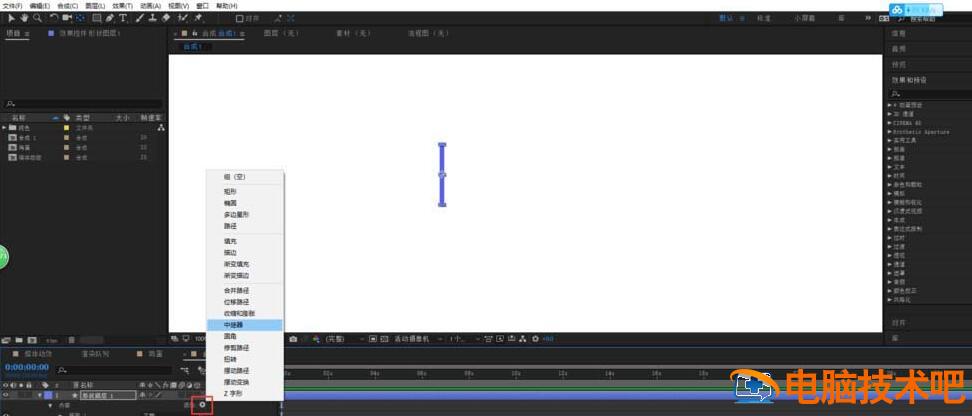
Task: Select the Selection arrow tool
Action: [x=12, y=18]
